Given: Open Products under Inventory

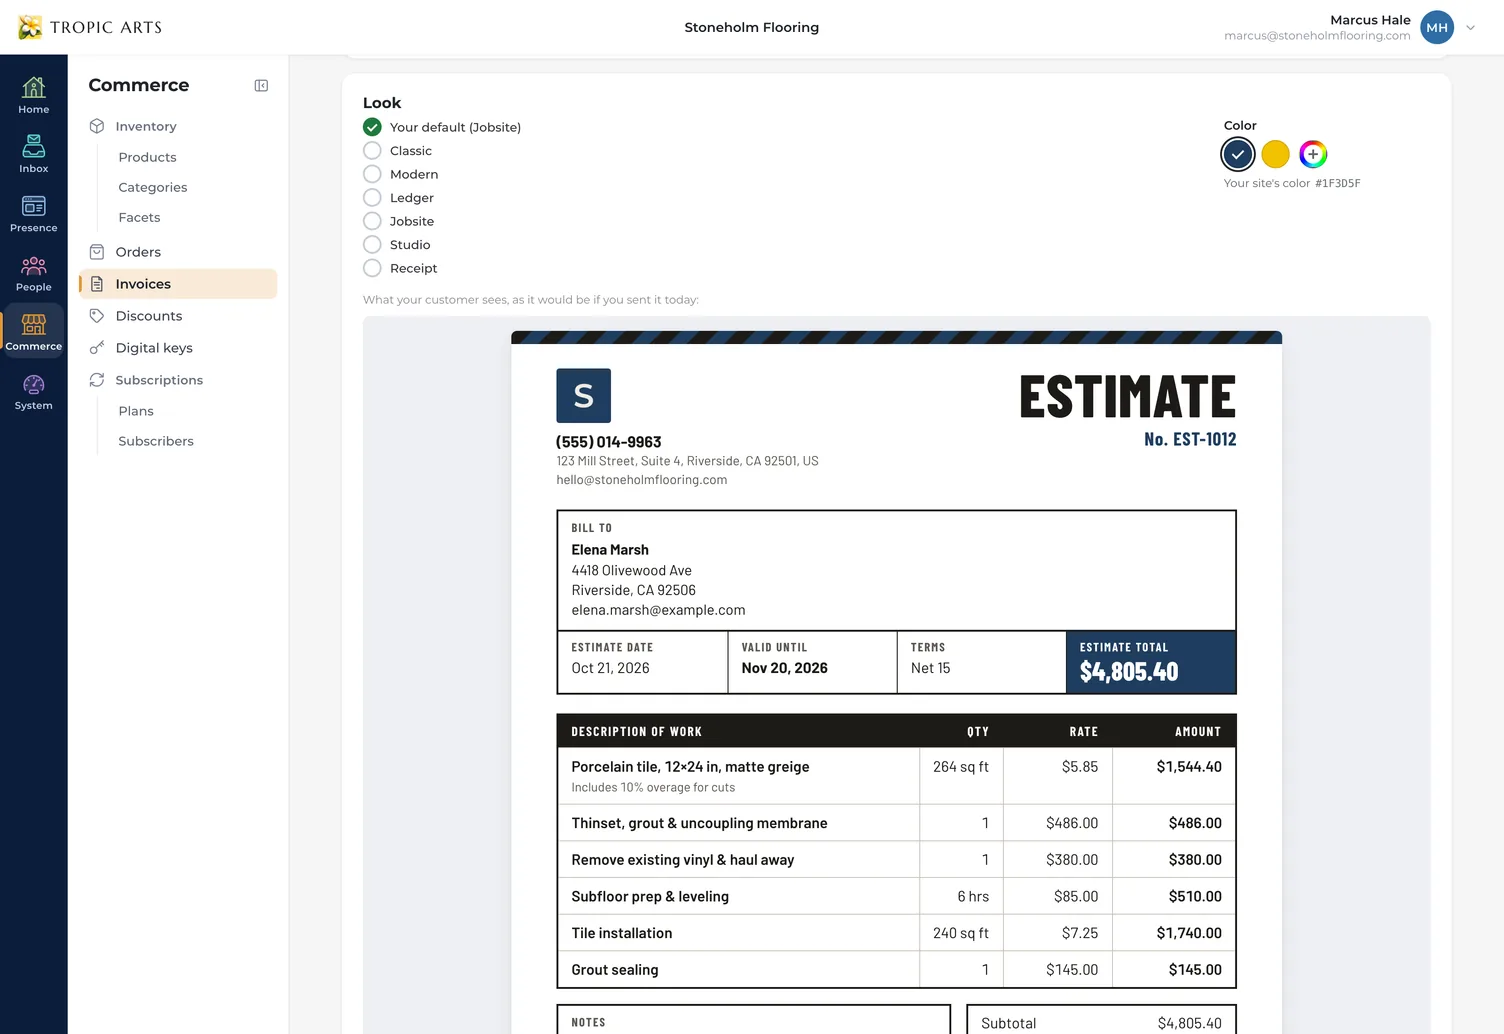Looking at the screenshot, I should click(x=147, y=157).
